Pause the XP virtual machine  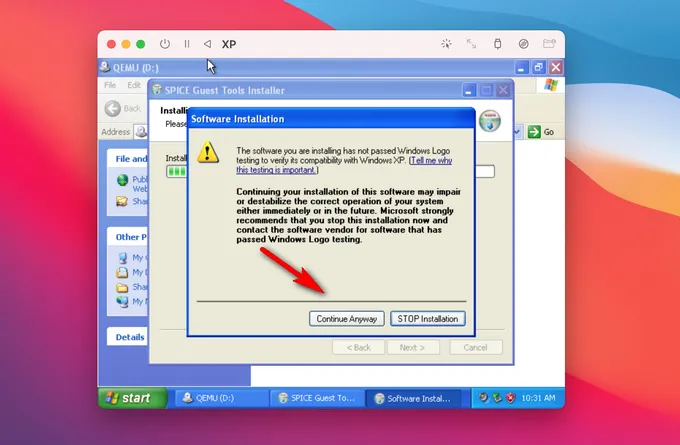click(x=187, y=44)
